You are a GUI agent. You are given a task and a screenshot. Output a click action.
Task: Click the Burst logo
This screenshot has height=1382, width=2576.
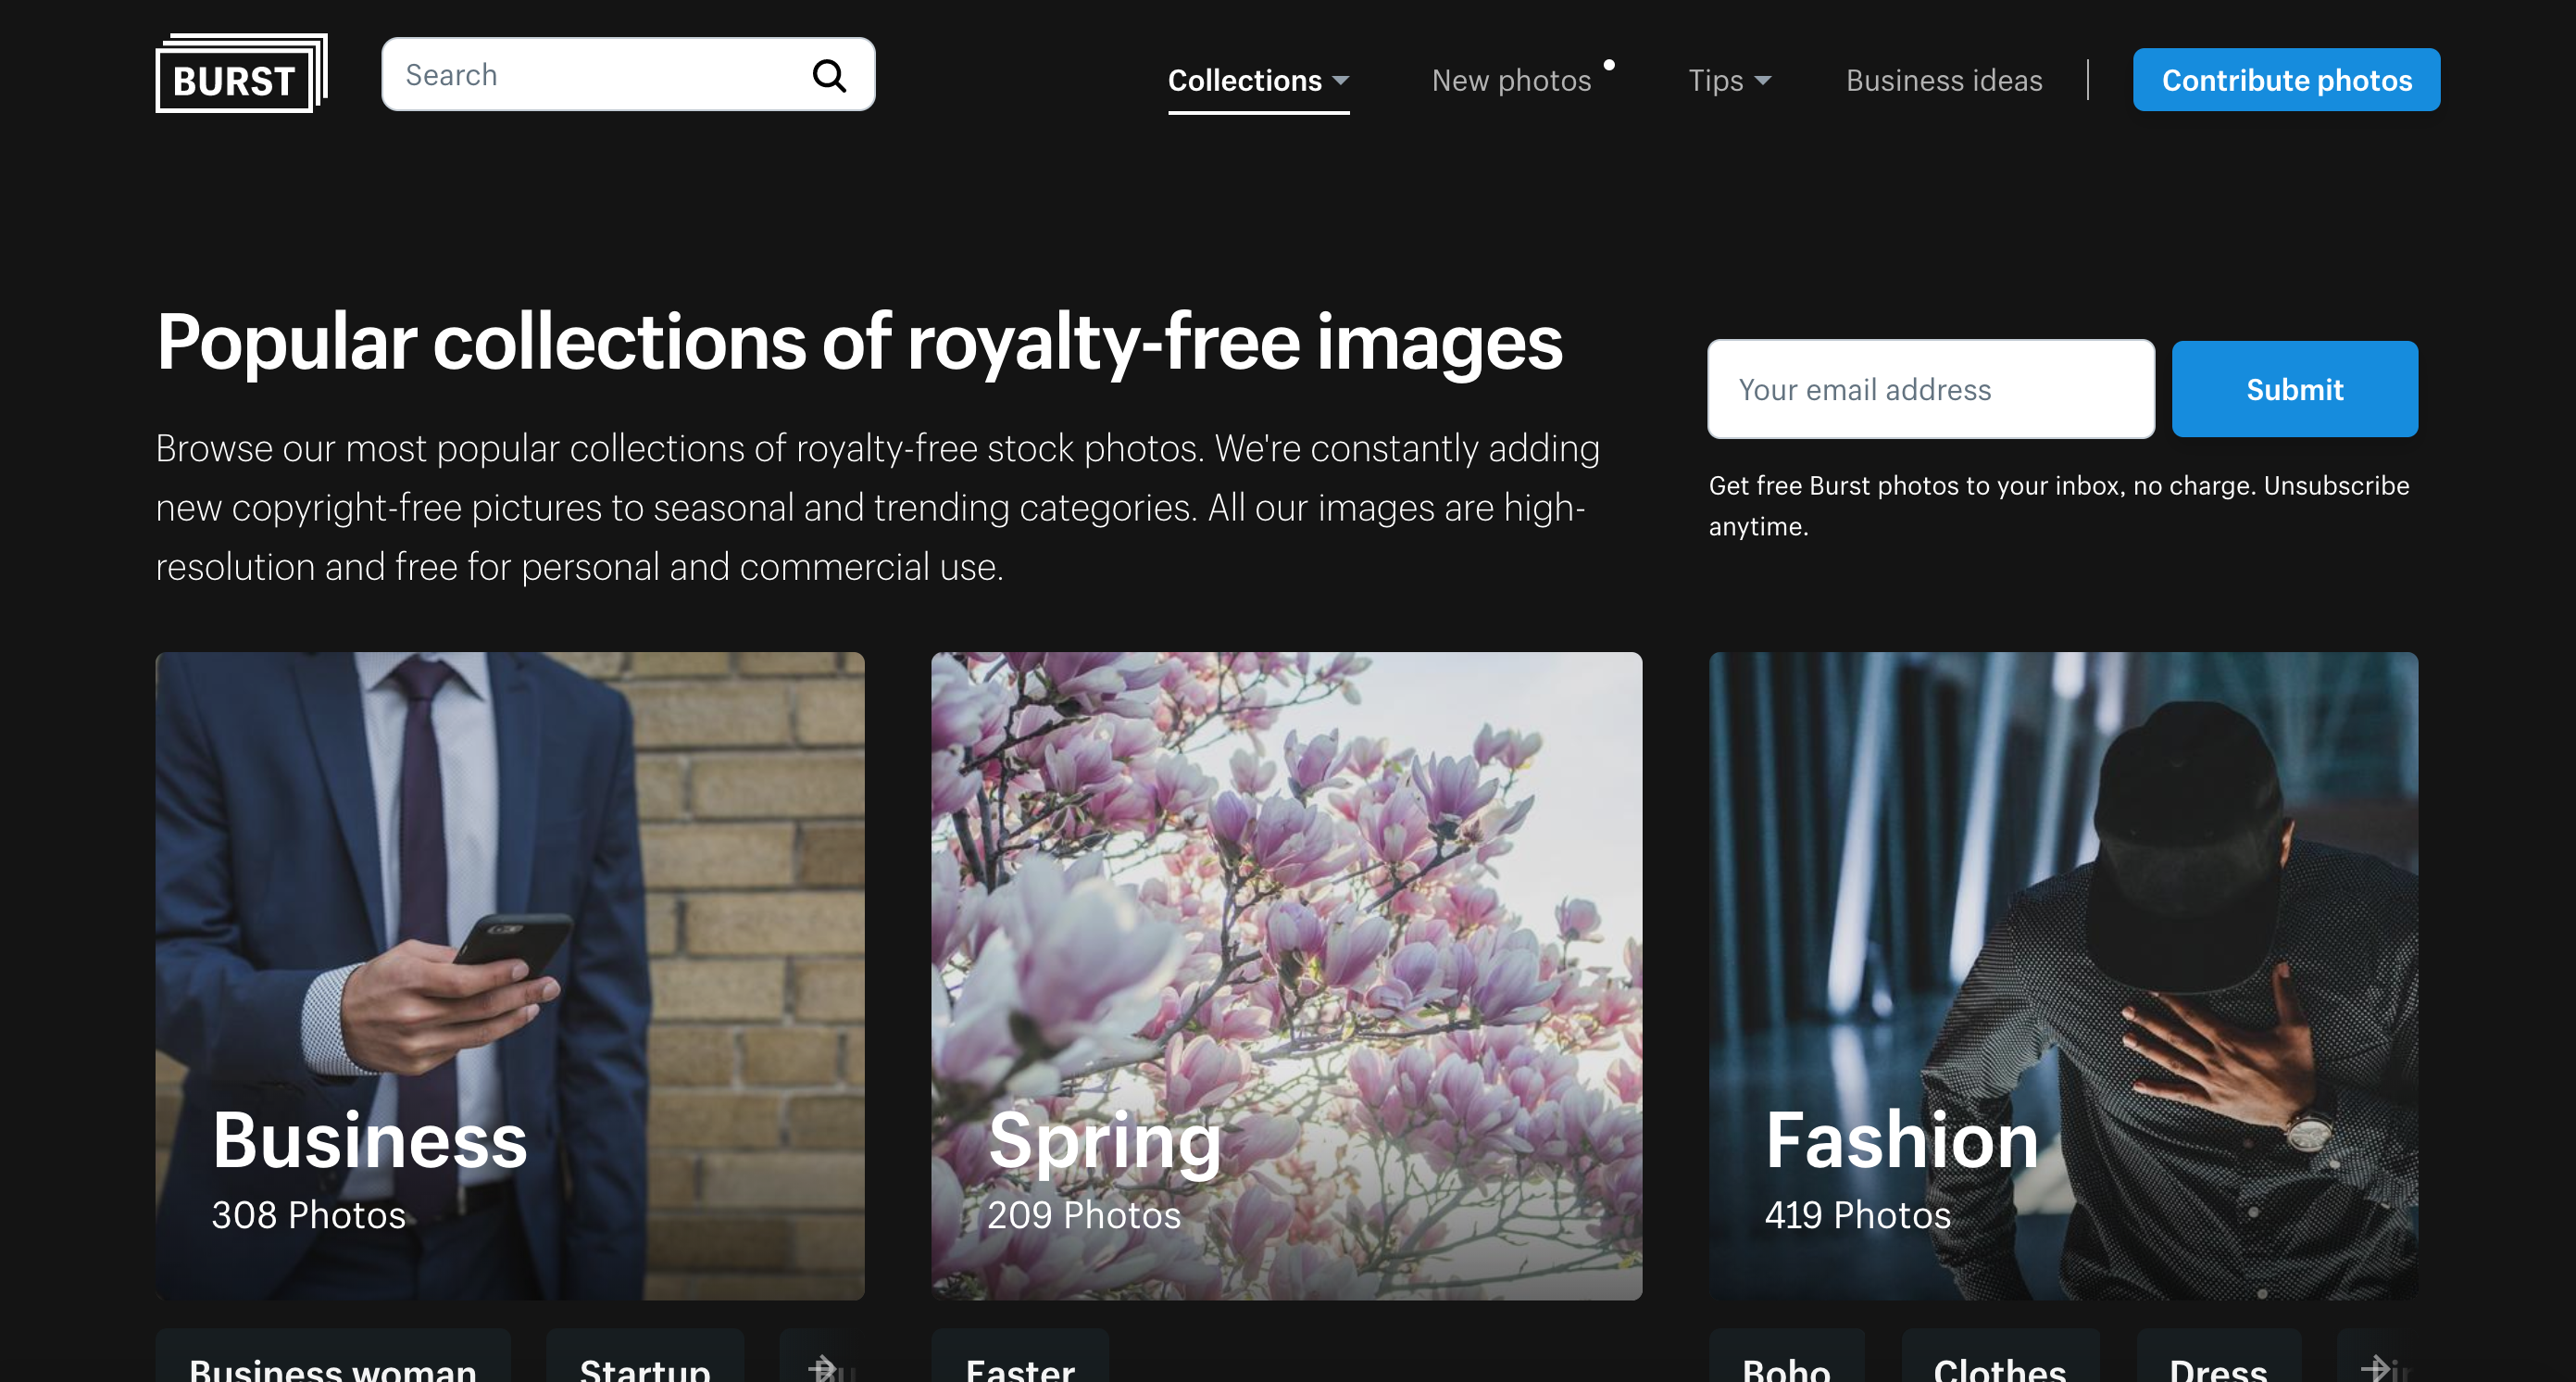tap(240, 74)
